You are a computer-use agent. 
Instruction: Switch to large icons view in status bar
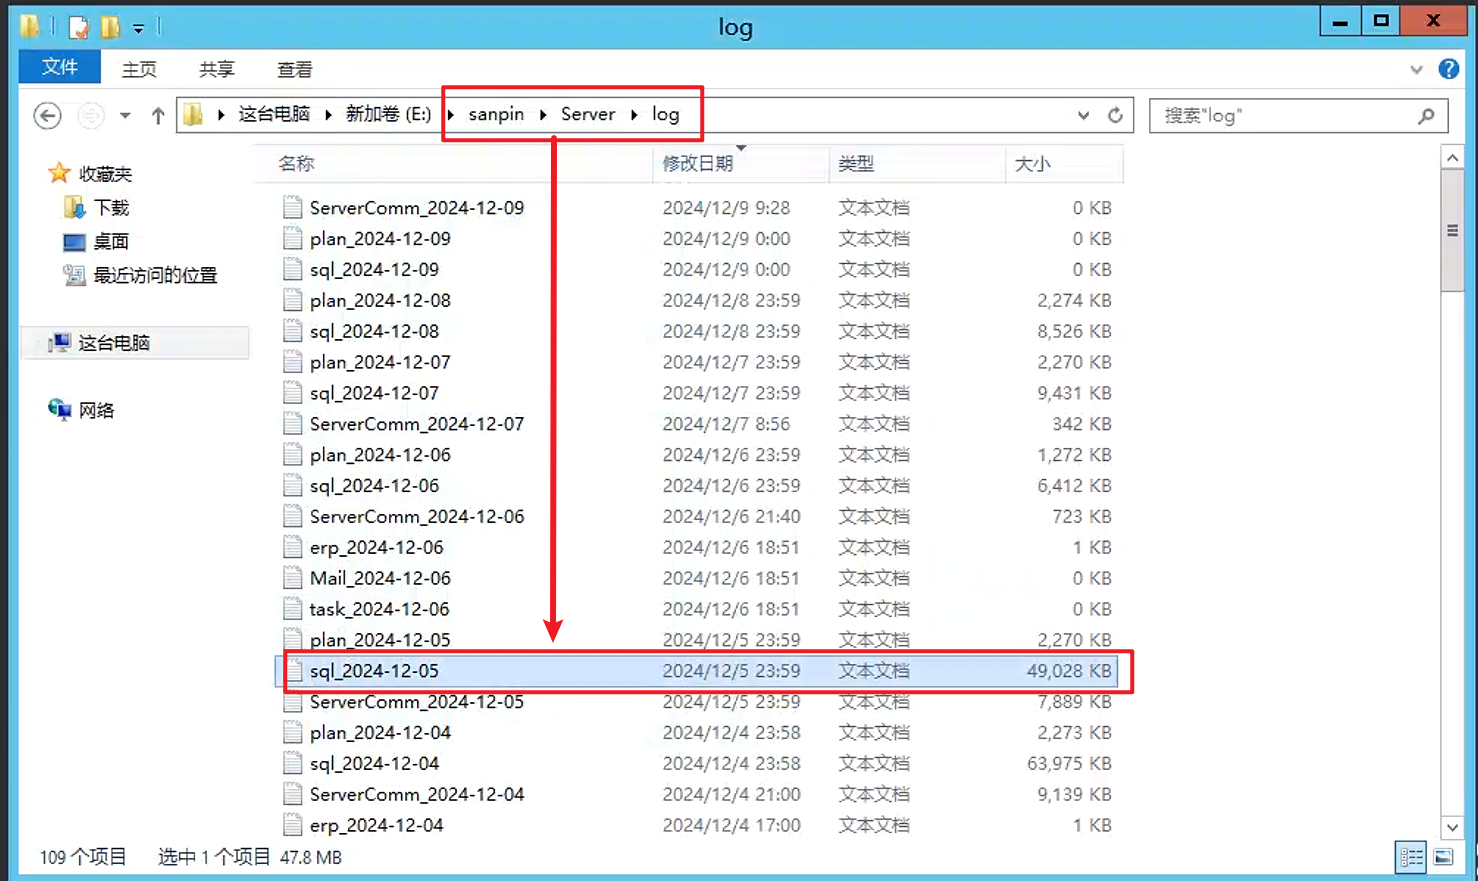click(x=1443, y=857)
